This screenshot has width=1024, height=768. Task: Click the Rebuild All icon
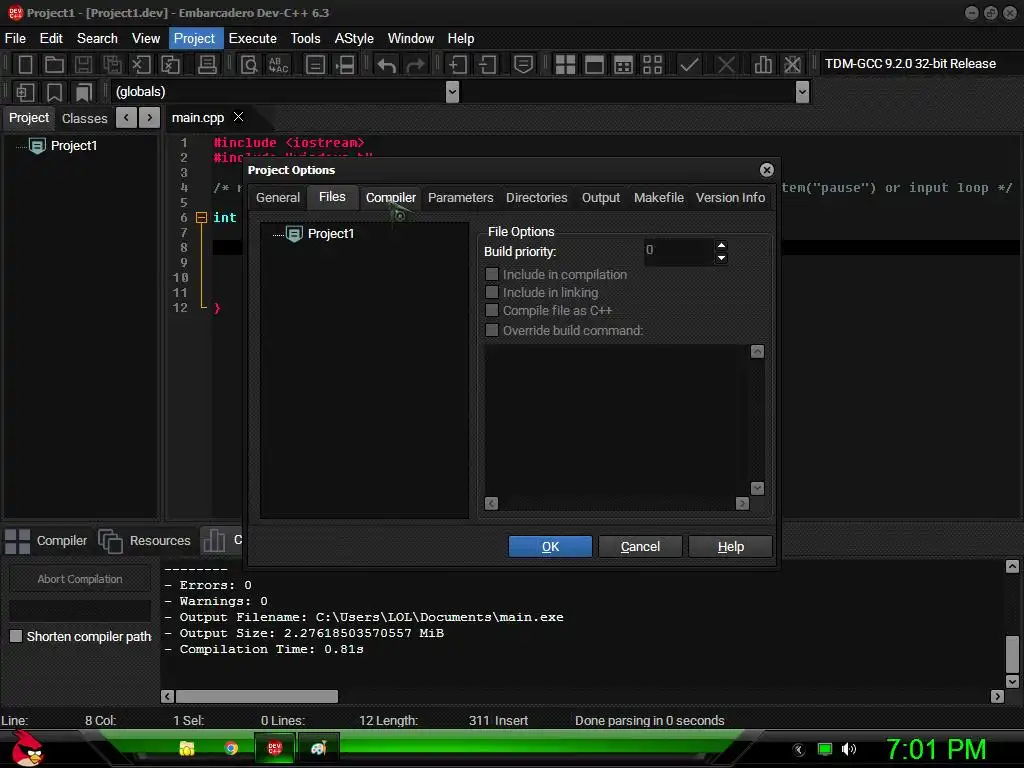tap(652, 64)
